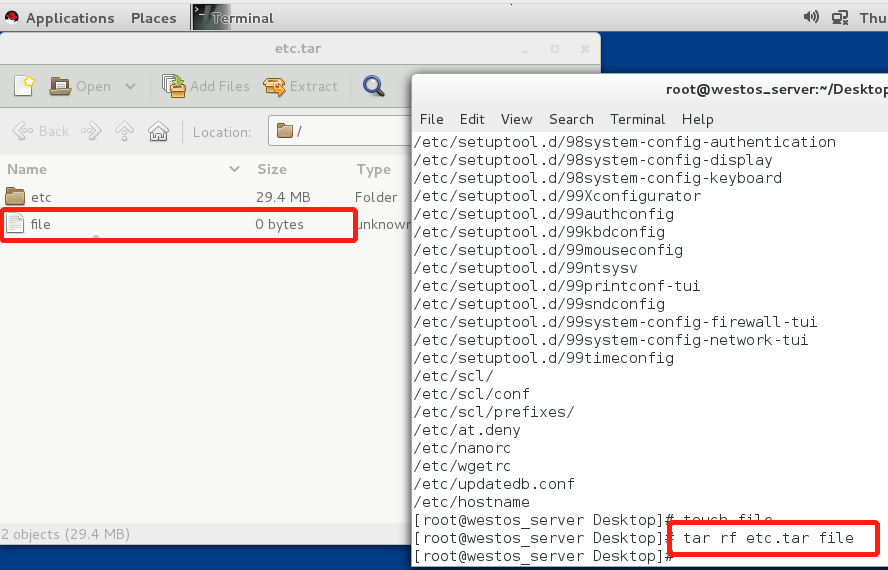Click the 98system-config-display terminal line
This screenshot has height=570, width=888.
(x=594, y=160)
